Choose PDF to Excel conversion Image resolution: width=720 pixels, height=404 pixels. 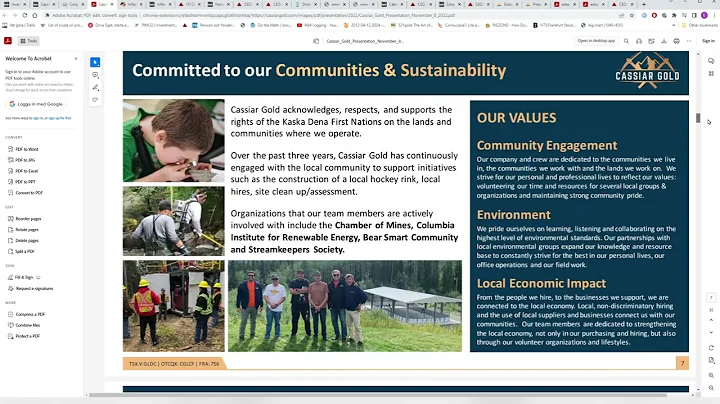coord(23,171)
